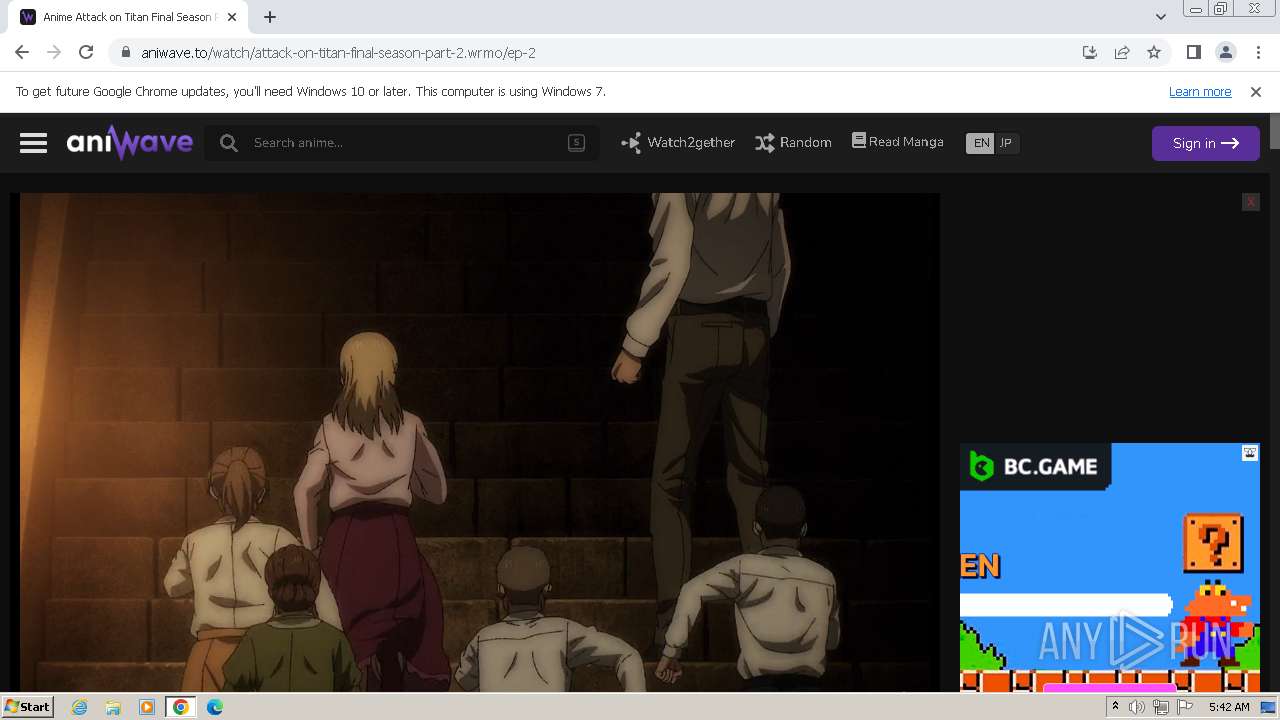Show hidden system tray icons
This screenshot has width=1280, height=720.
pyautogui.click(x=1115, y=706)
